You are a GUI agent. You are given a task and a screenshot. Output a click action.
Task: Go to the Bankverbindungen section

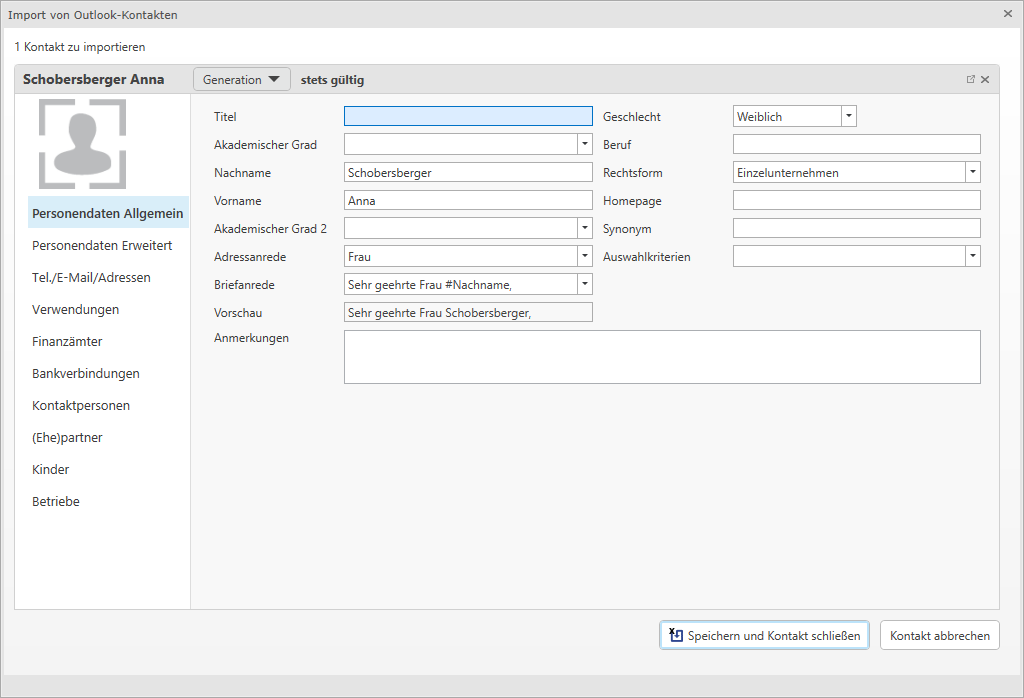[x=86, y=374]
